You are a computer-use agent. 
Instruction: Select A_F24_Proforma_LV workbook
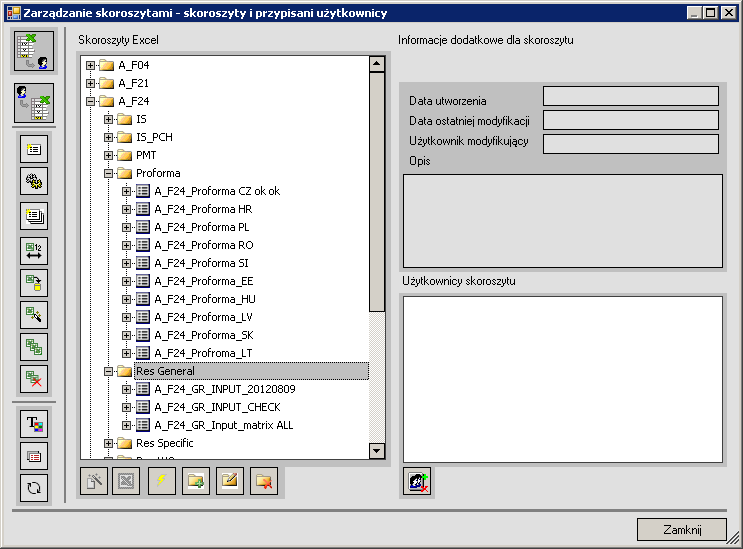pyautogui.click(x=203, y=317)
